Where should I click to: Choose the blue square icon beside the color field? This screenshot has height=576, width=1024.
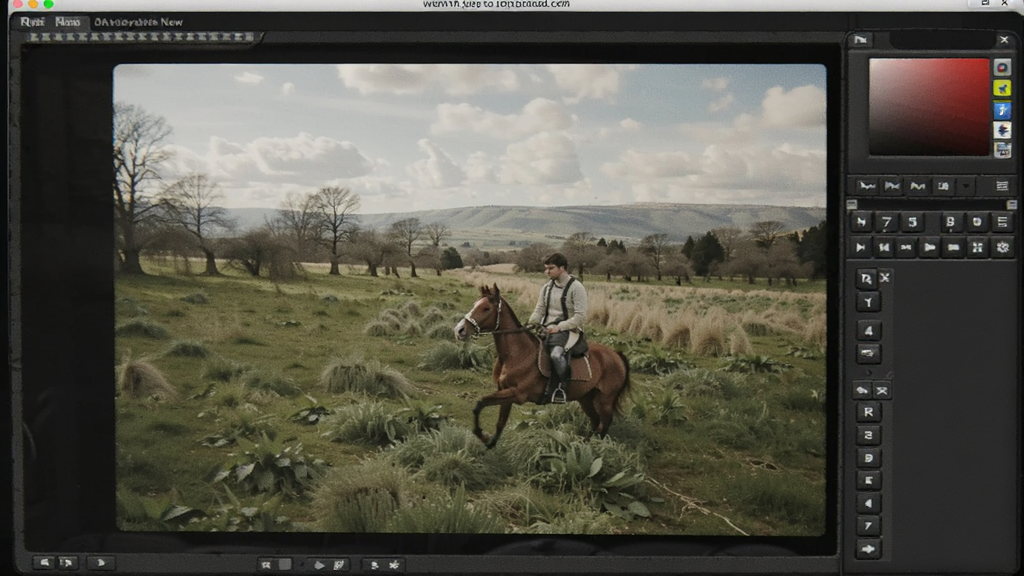tap(1002, 110)
